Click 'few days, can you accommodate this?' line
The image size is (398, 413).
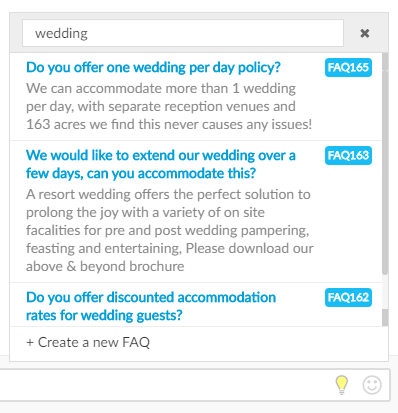[x=141, y=173]
